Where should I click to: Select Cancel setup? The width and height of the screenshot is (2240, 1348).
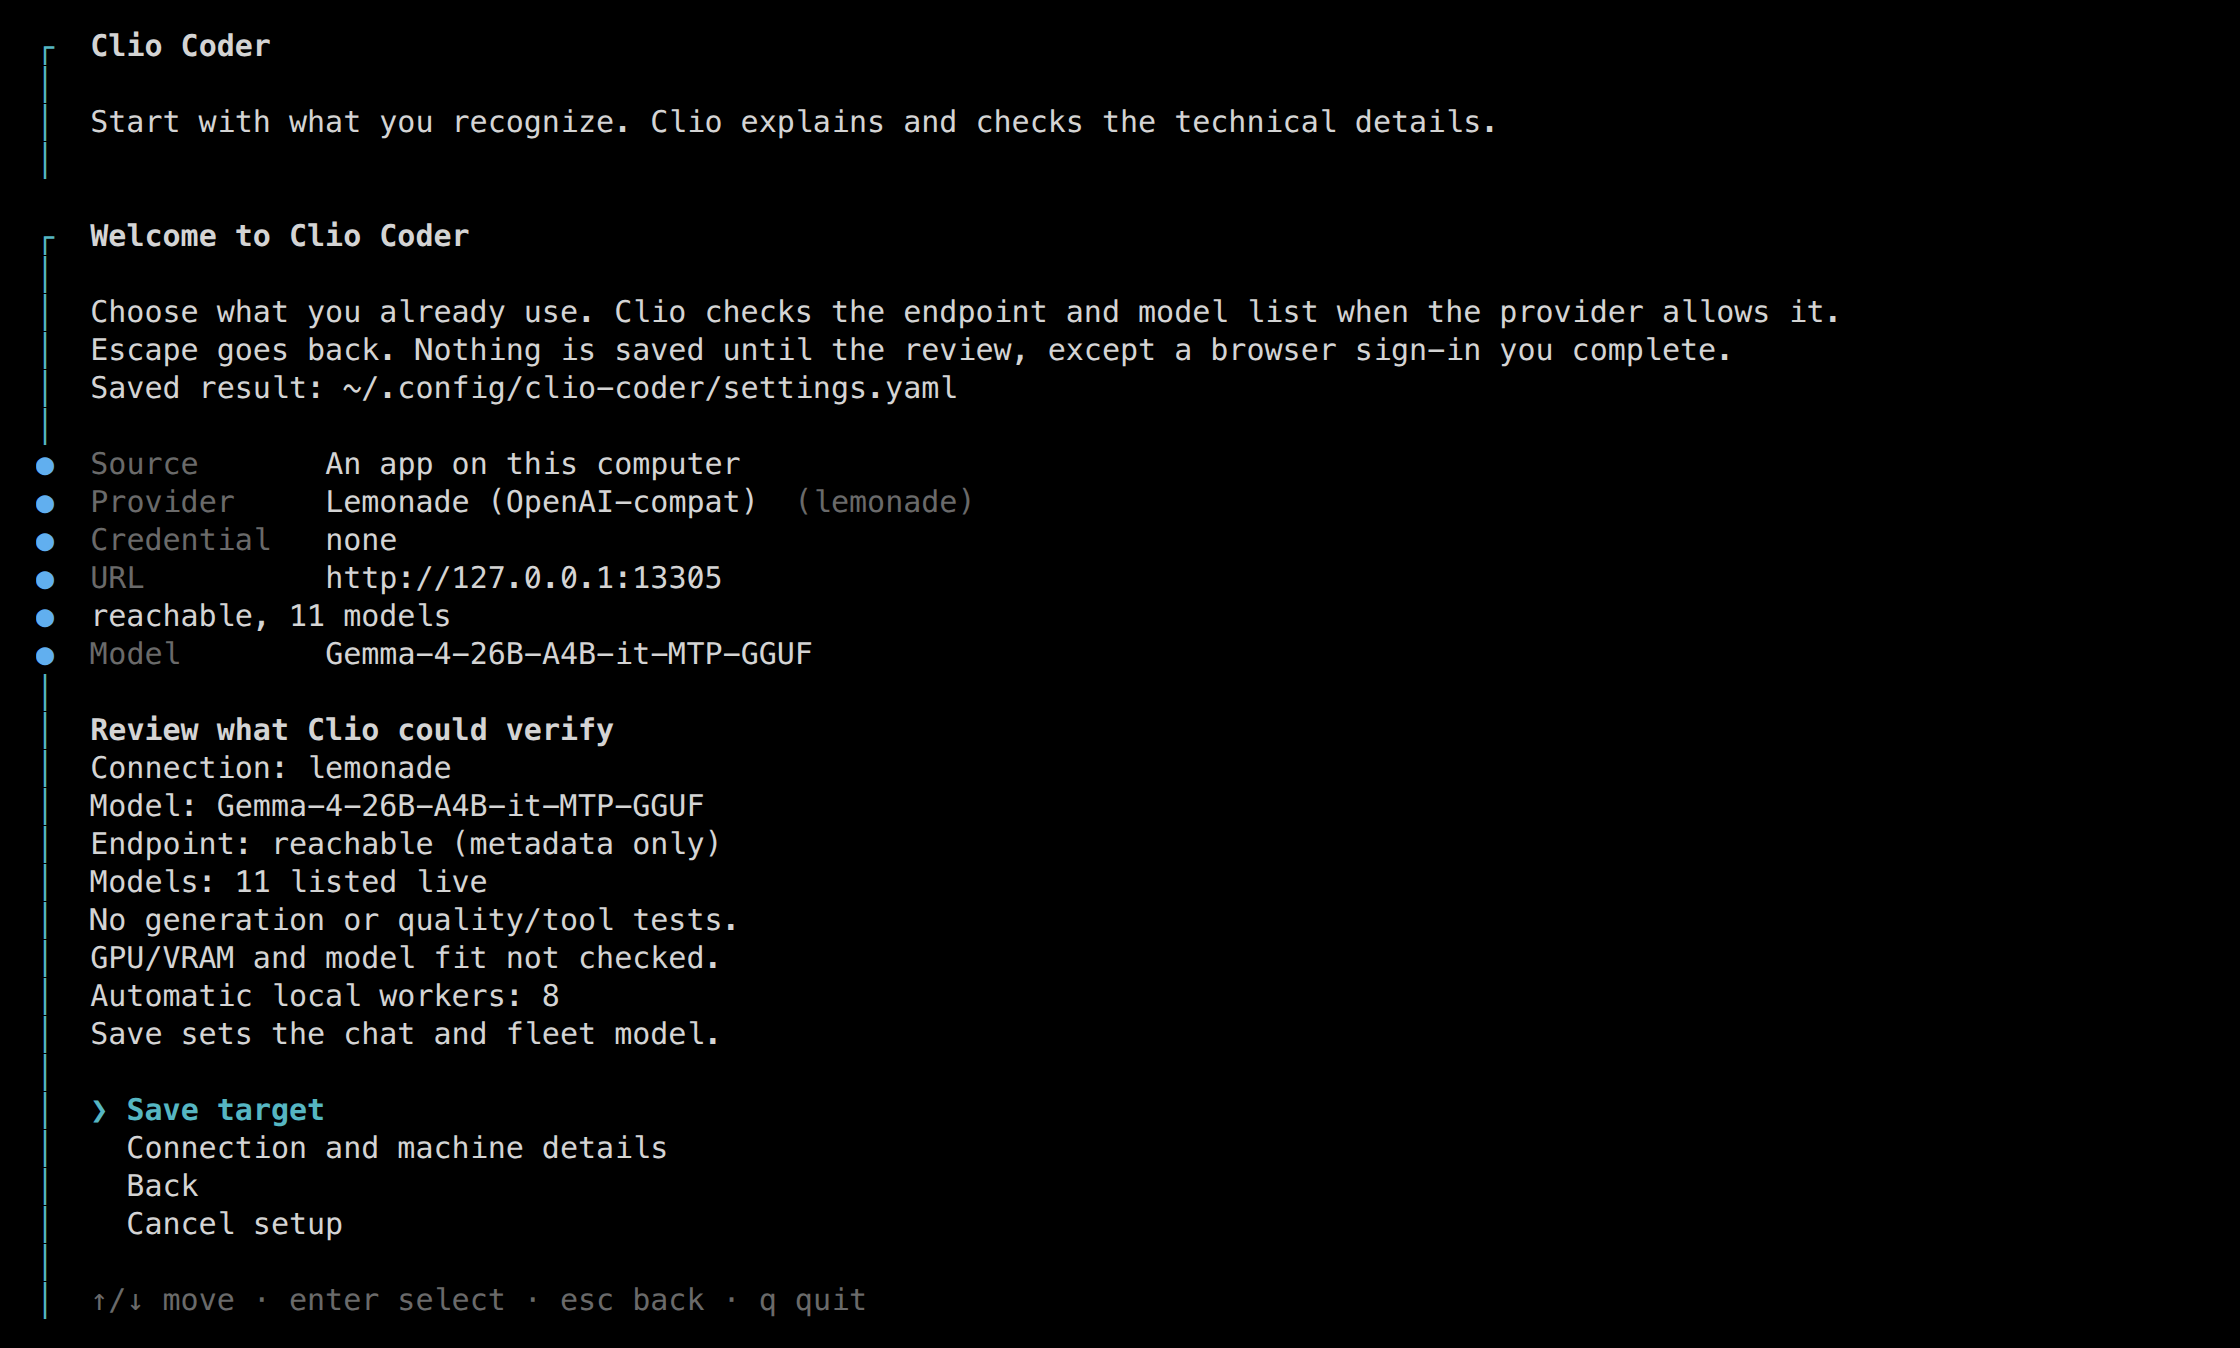[234, 1224]
